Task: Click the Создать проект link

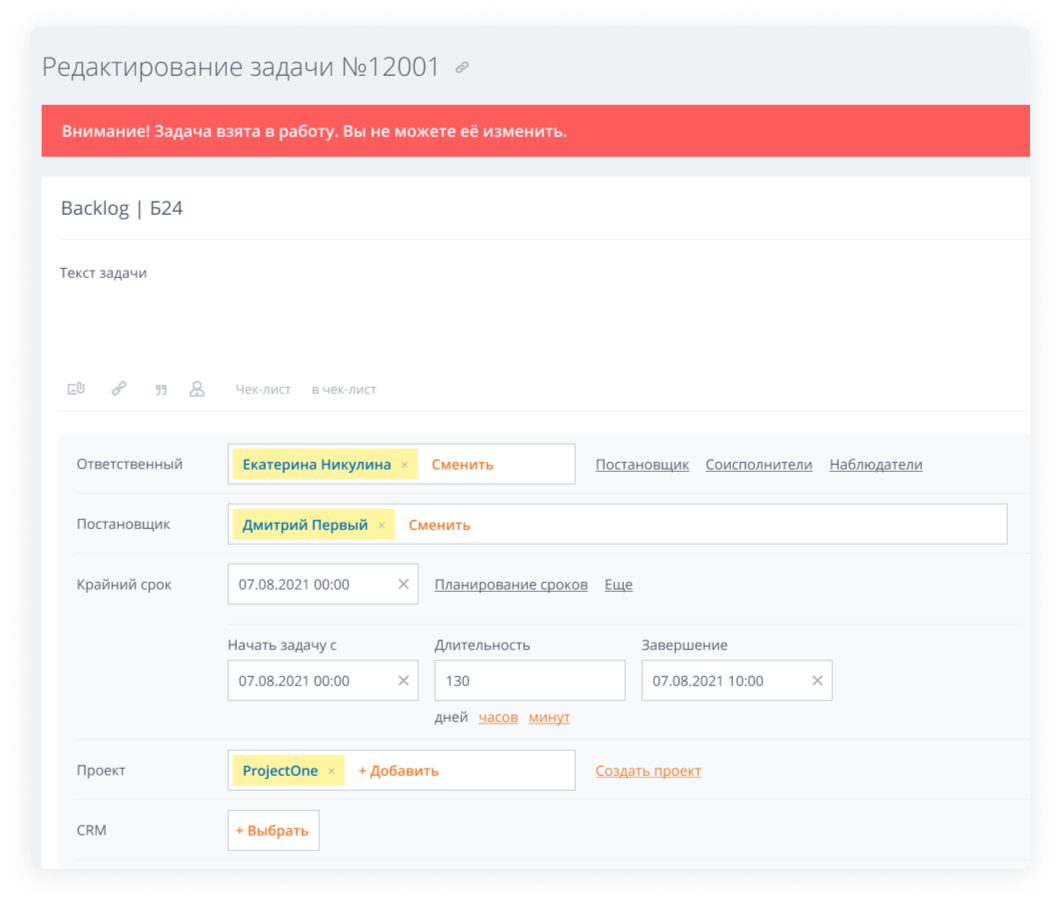Action: tap(648, 771)
